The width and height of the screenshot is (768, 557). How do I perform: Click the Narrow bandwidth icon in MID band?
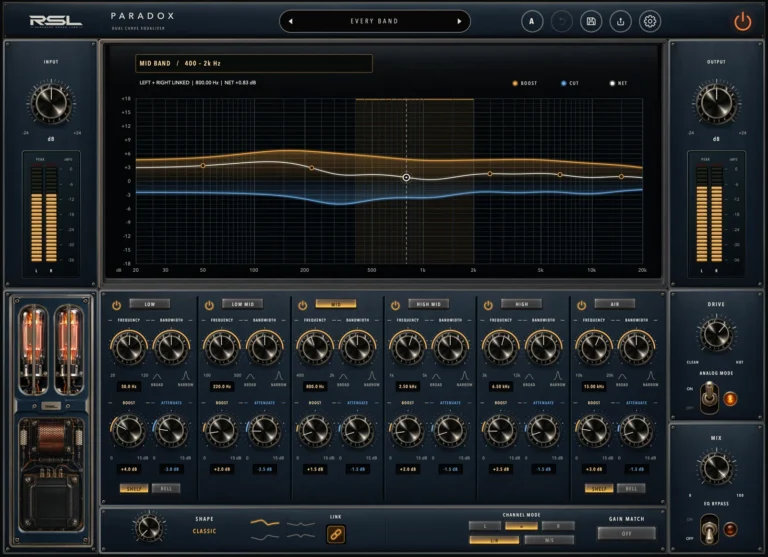tap(372, 376)
